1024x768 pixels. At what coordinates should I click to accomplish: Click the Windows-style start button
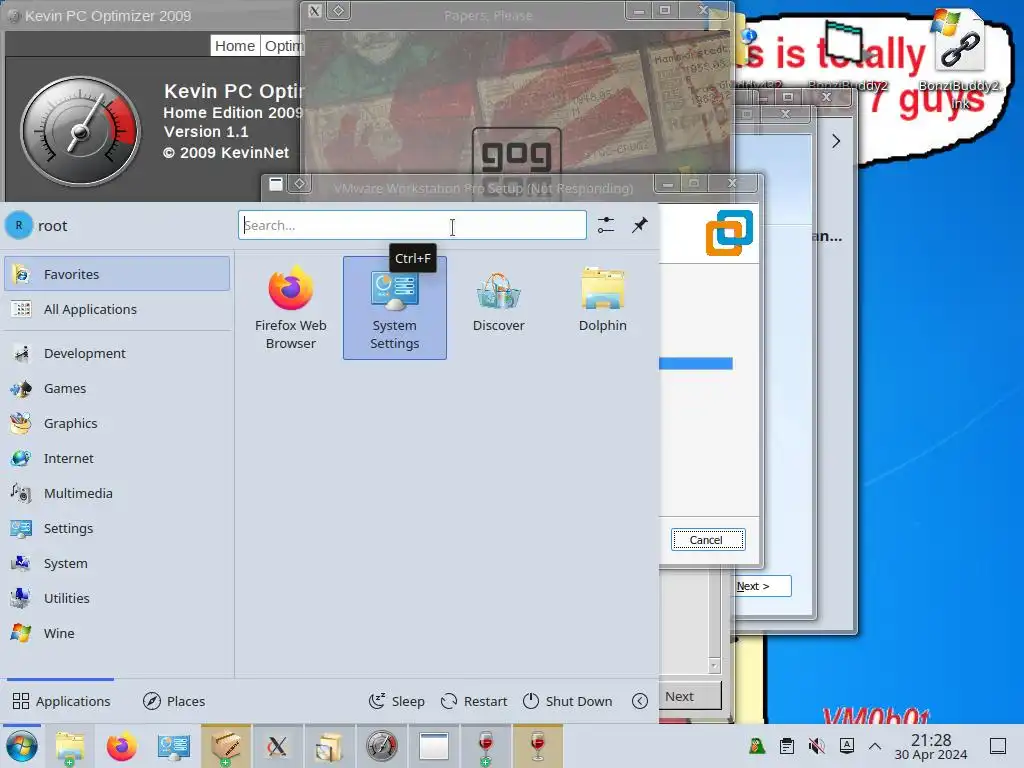[22, 746]
